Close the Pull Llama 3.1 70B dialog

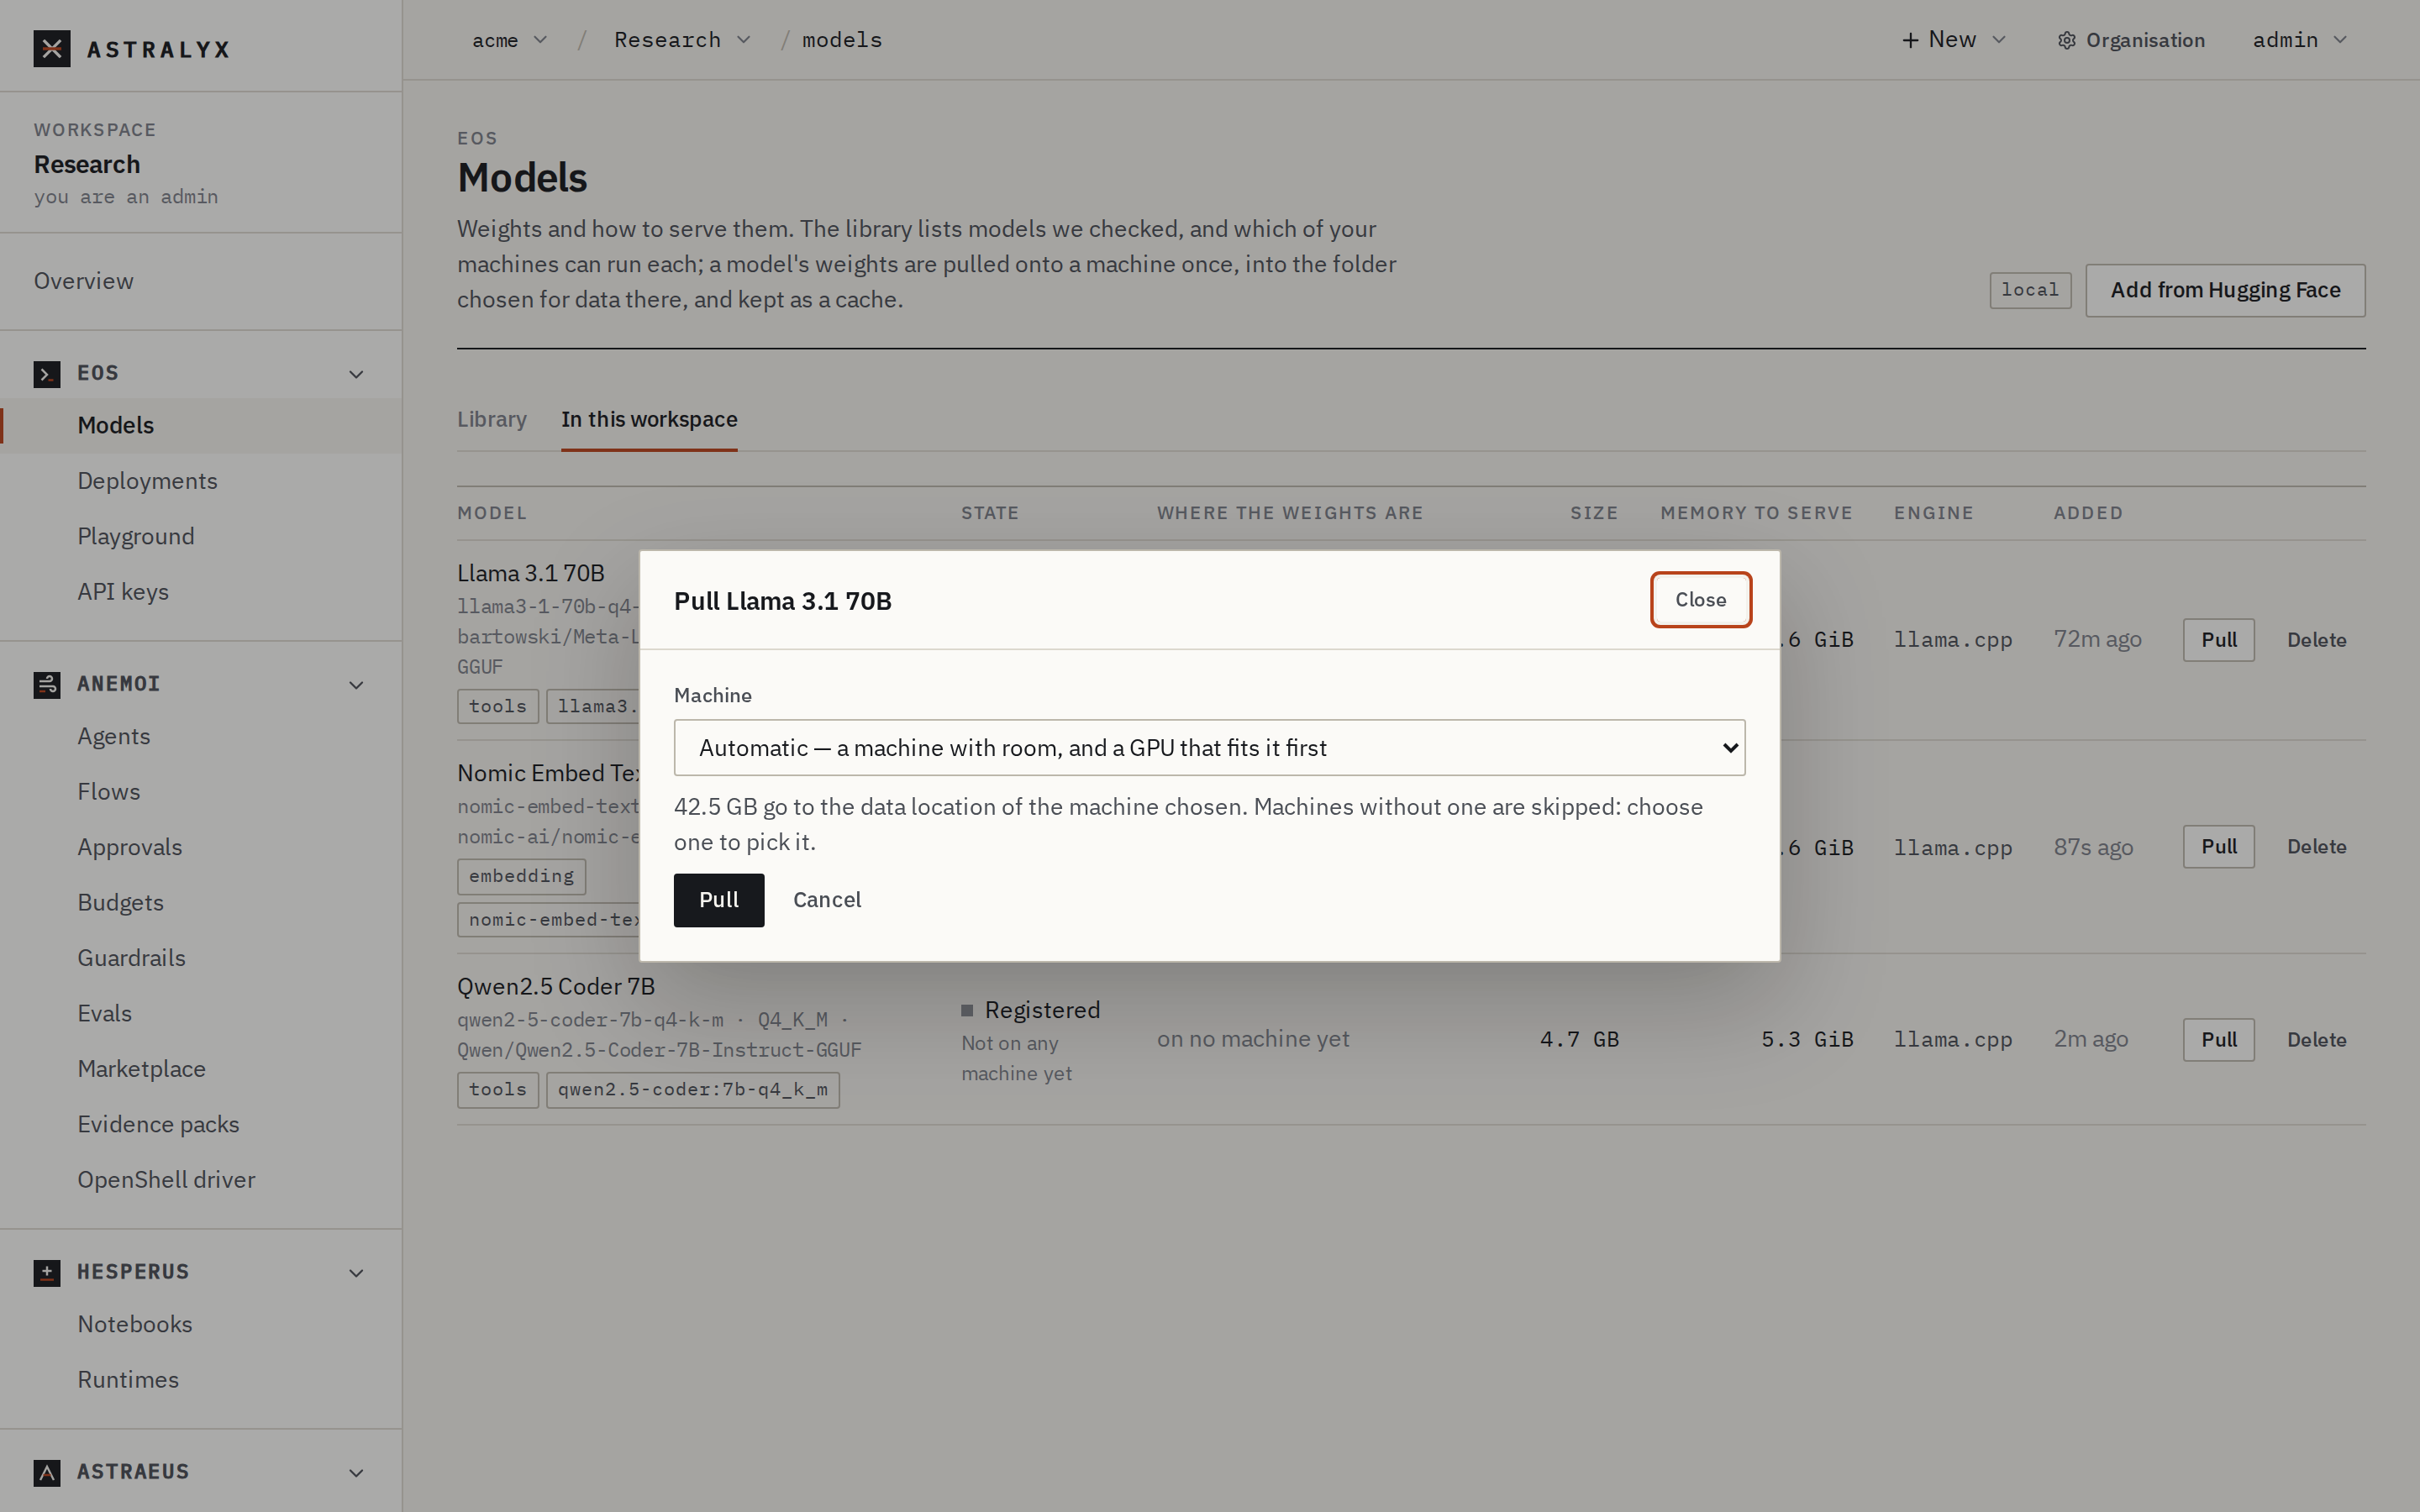pyautogui.click(x=1700, y=600)
